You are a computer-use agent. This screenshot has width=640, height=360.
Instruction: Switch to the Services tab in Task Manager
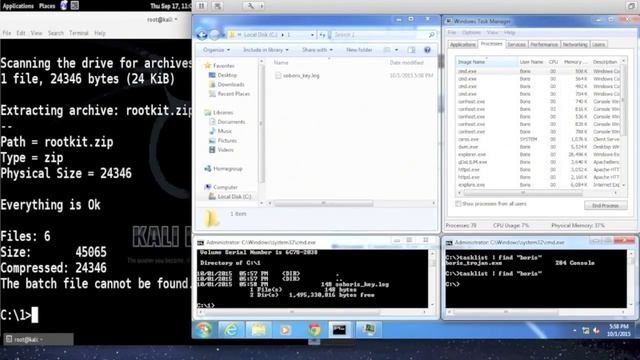516,44
